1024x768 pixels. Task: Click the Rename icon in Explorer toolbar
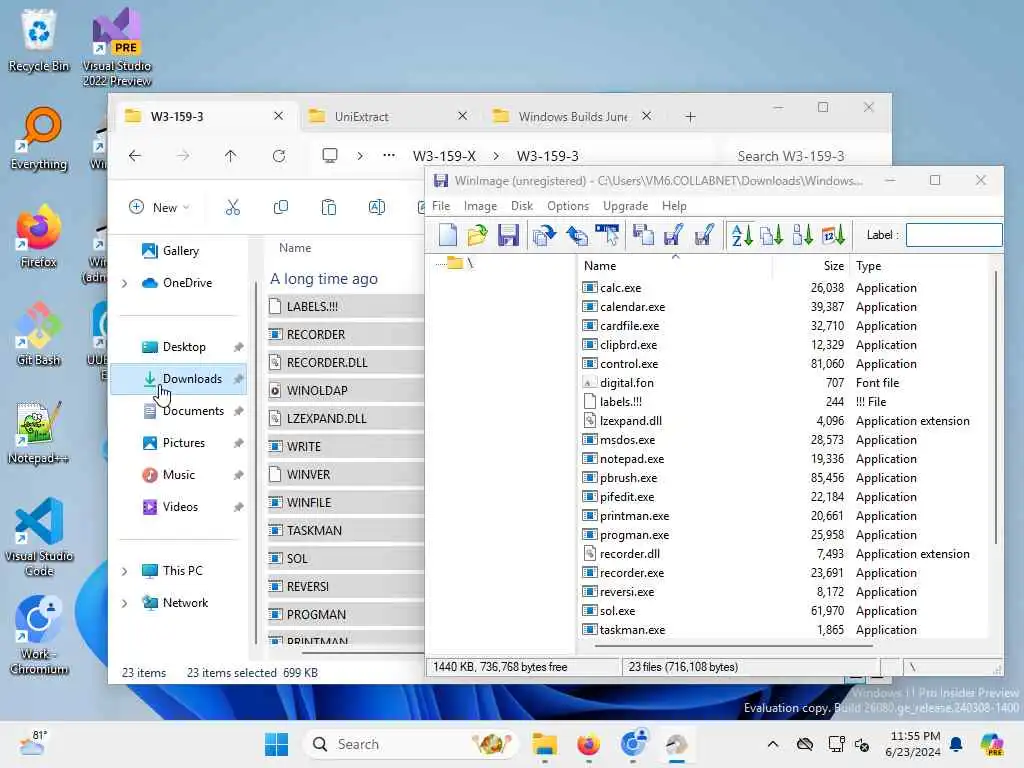pyautogui.click(x=377, y=208)
